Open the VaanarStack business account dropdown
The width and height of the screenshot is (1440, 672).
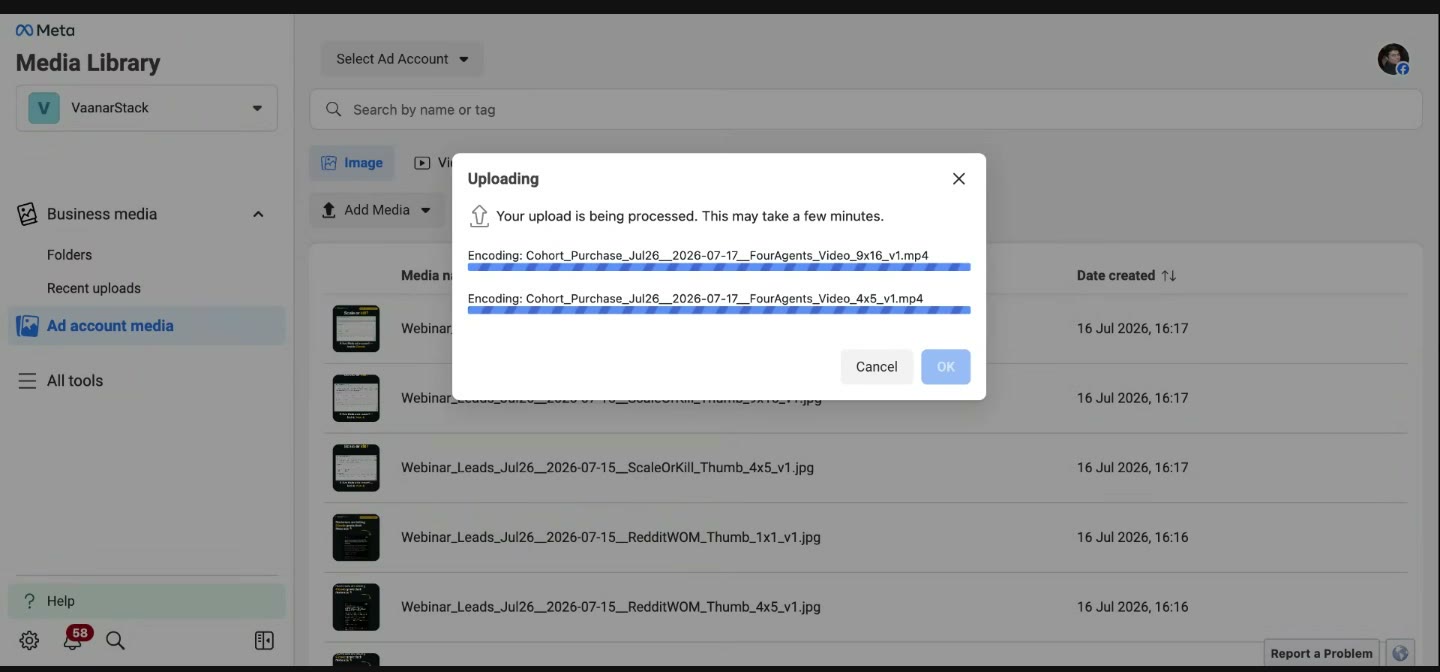click(x=147, y=108)
